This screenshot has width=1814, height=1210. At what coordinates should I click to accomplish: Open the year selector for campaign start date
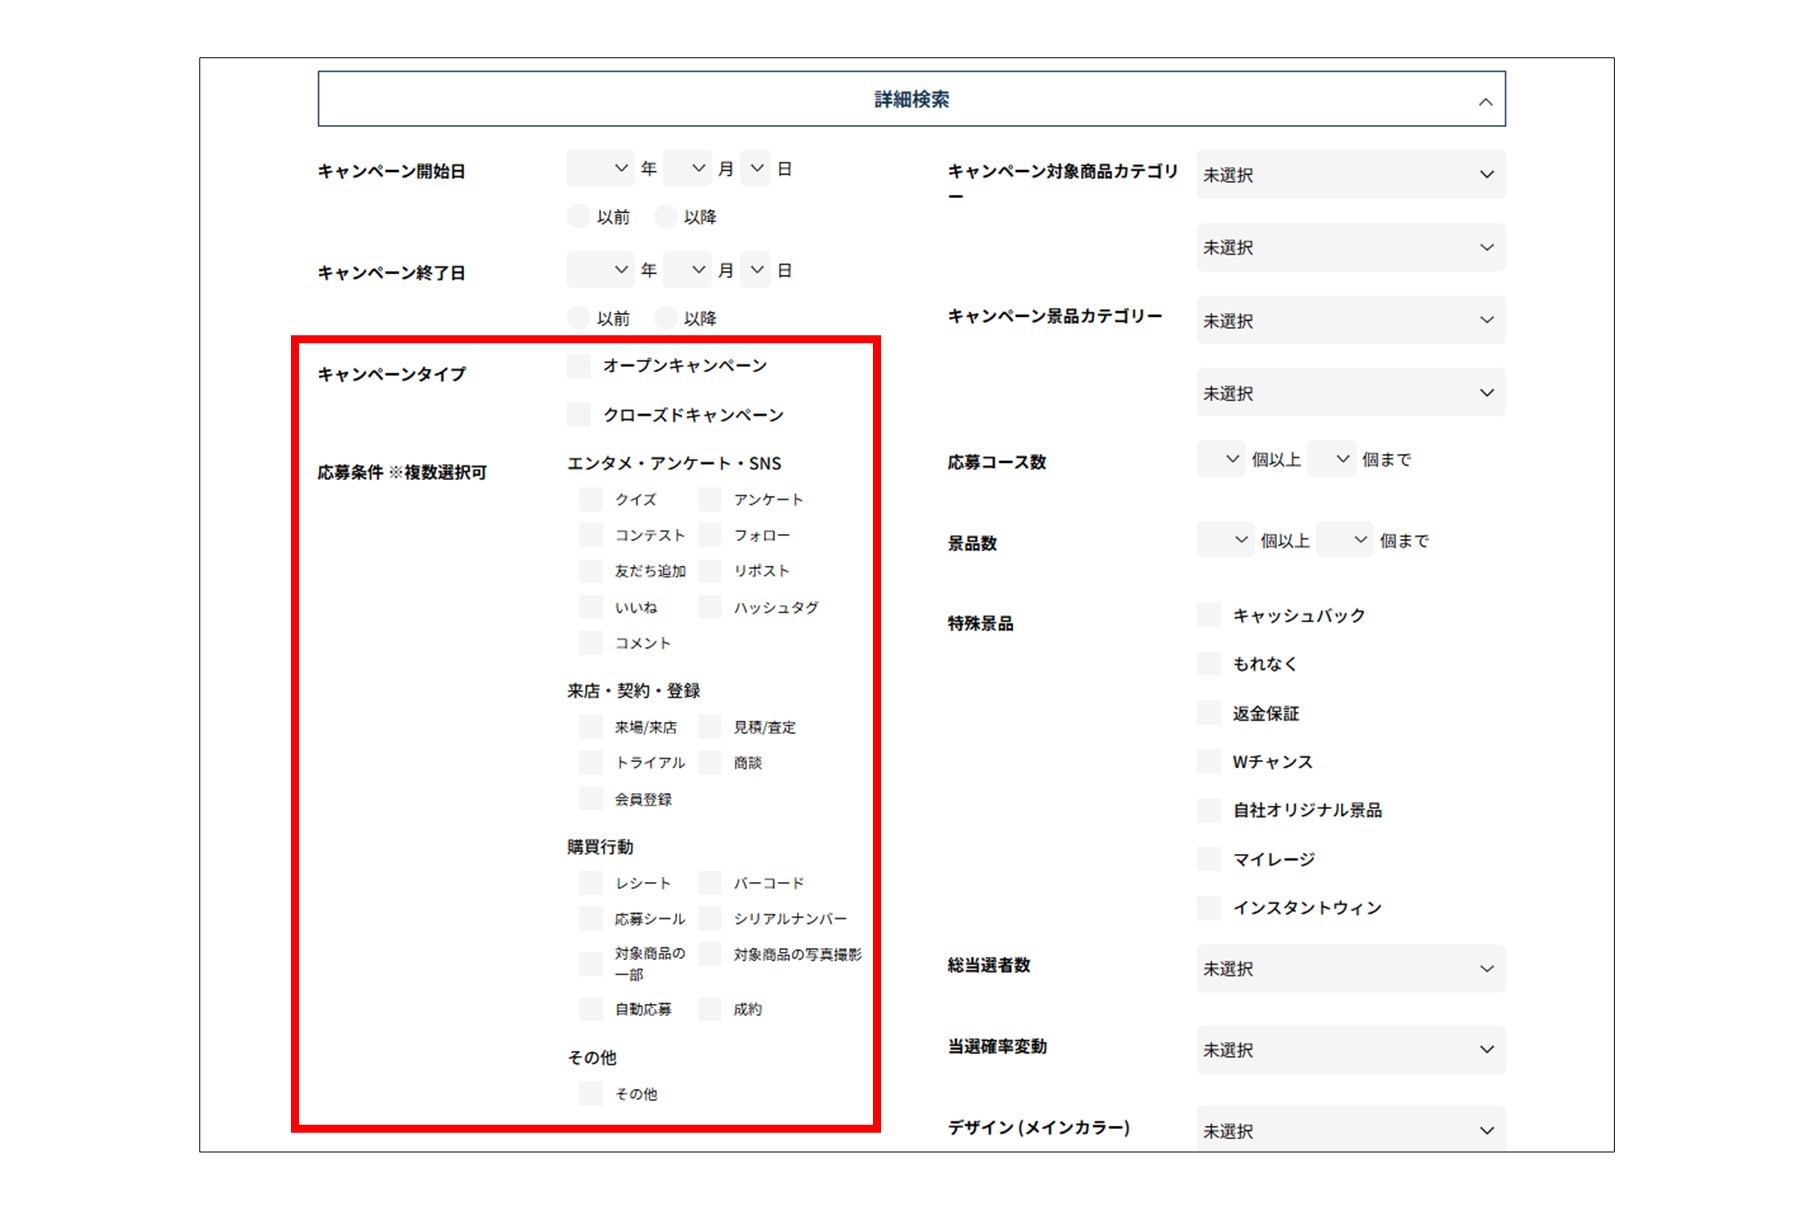[600, 168]
